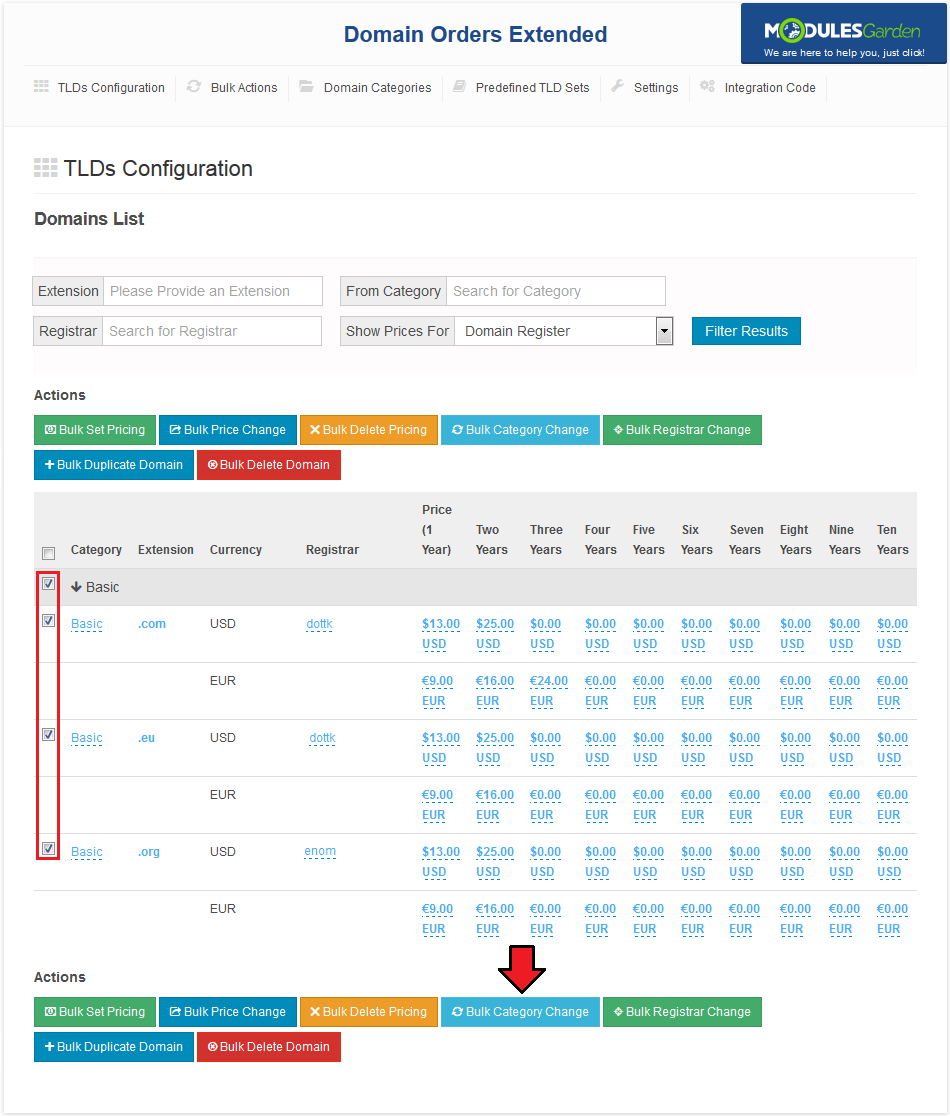Screen dimensions: 950x1116
Task: Click the Domain Categories folder icon
Action: point(307,87)
